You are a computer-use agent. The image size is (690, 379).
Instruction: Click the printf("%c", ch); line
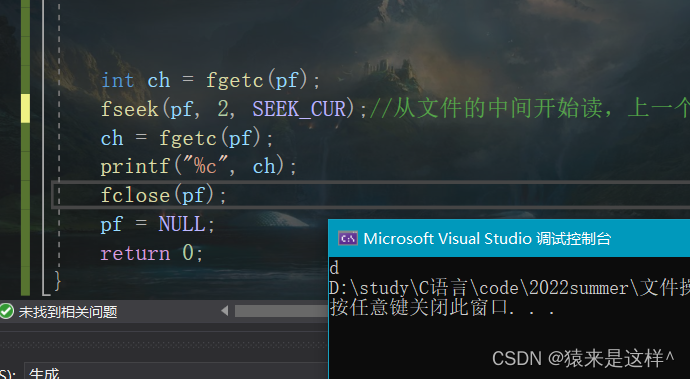[199, 167]
